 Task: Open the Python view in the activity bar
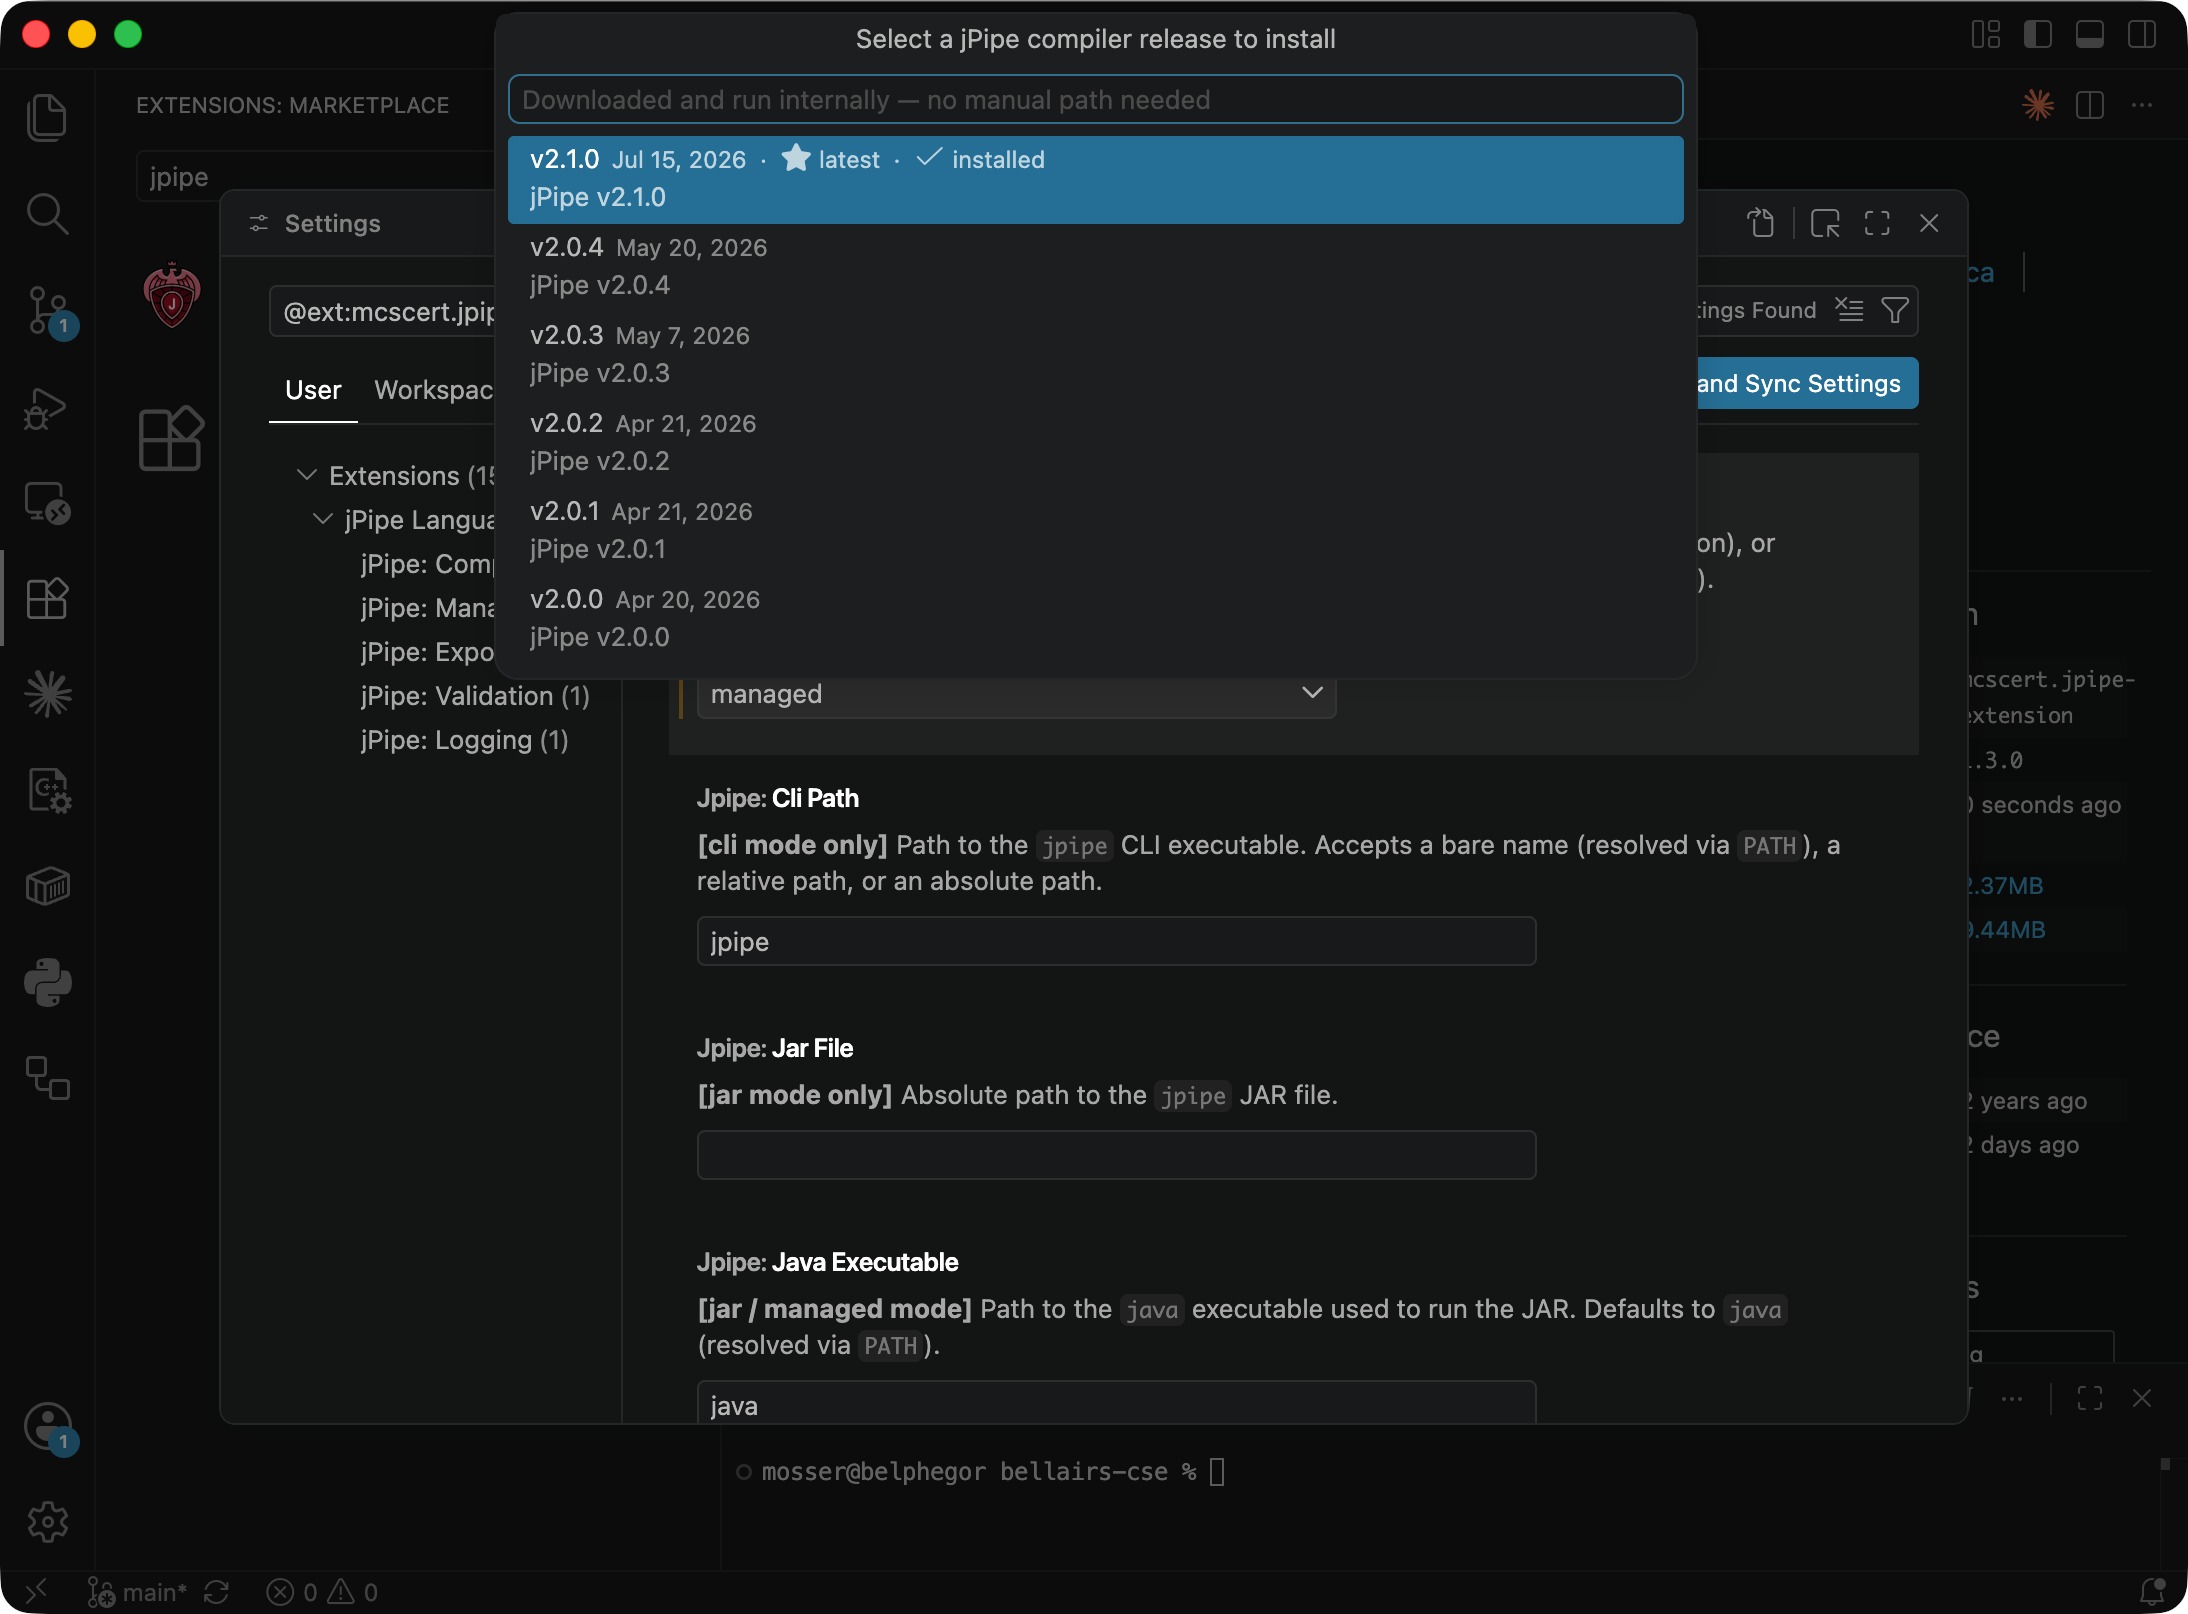pyautogui.click(x=47, y=982)
